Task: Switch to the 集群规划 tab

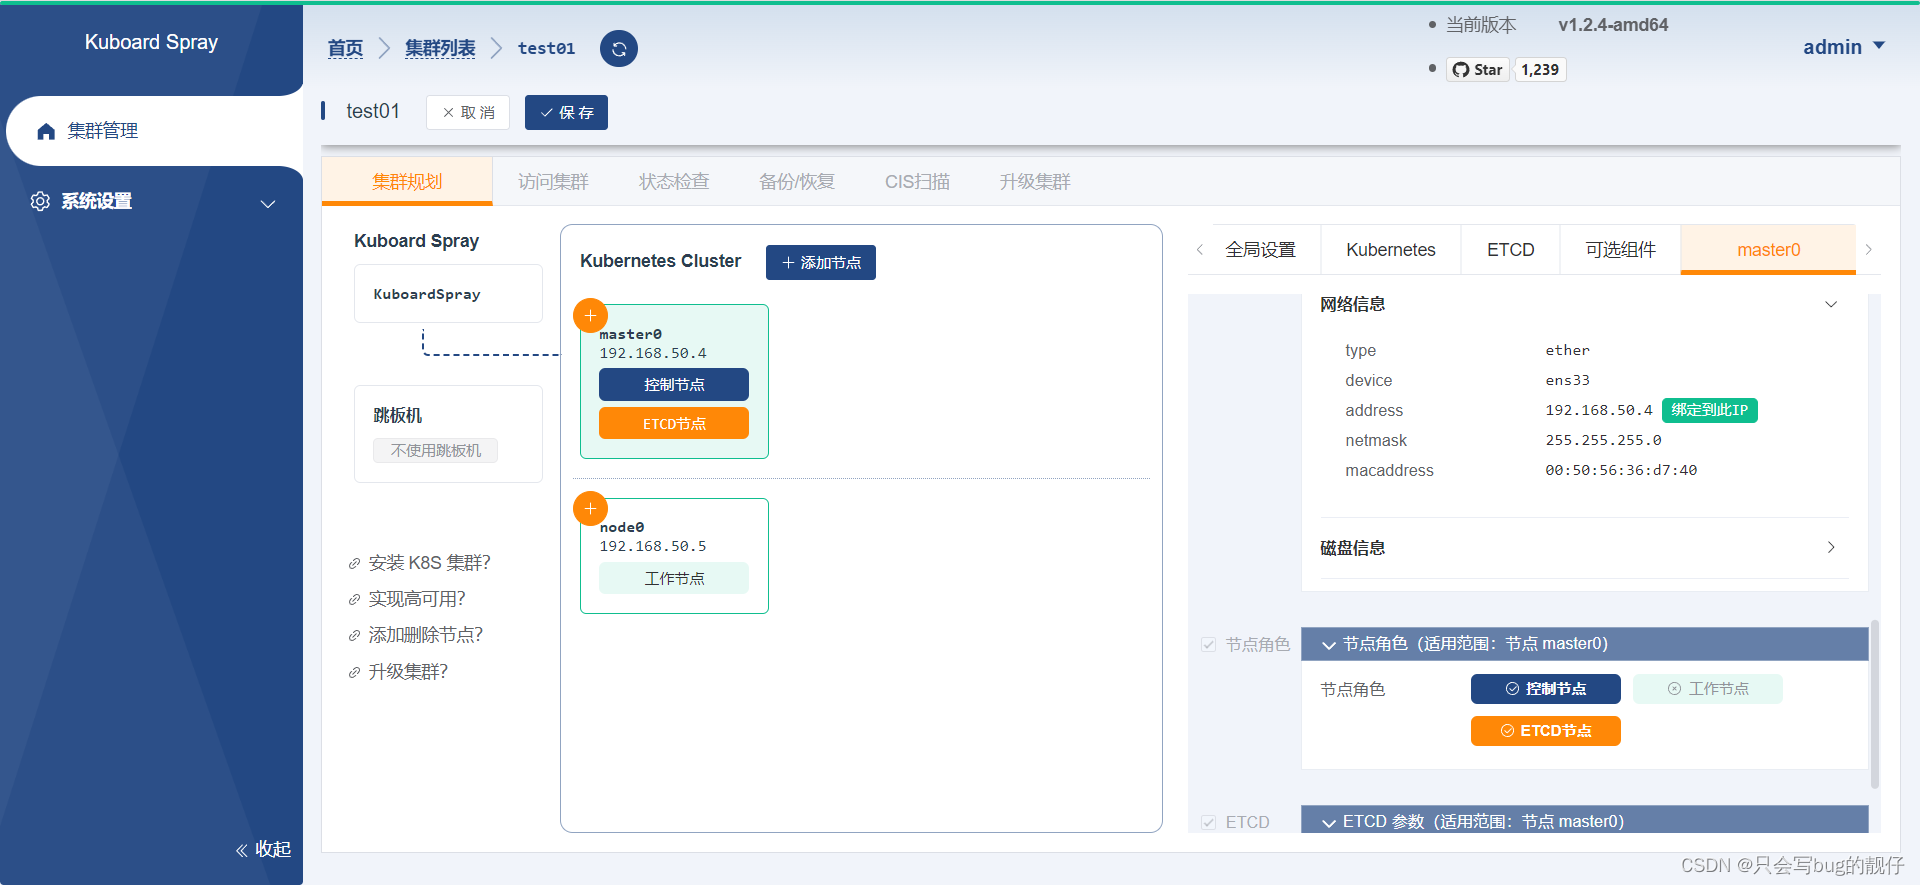Action: [407, 182]
